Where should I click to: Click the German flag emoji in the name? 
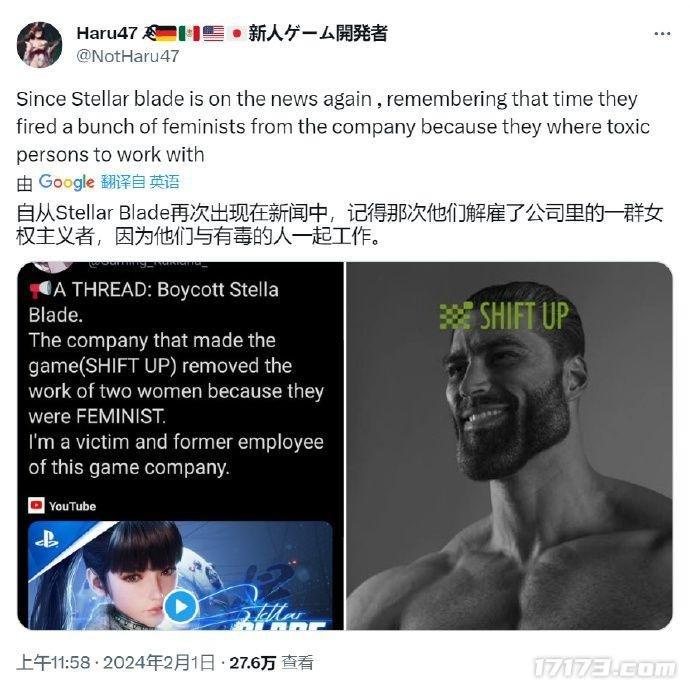pyautogui.click(x=166, y=33)
